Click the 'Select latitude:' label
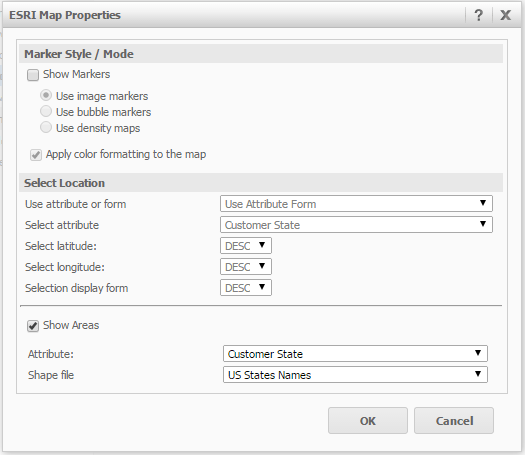This screenshot has height=455, width=525. pyautogui.click(x=61, y=246)
